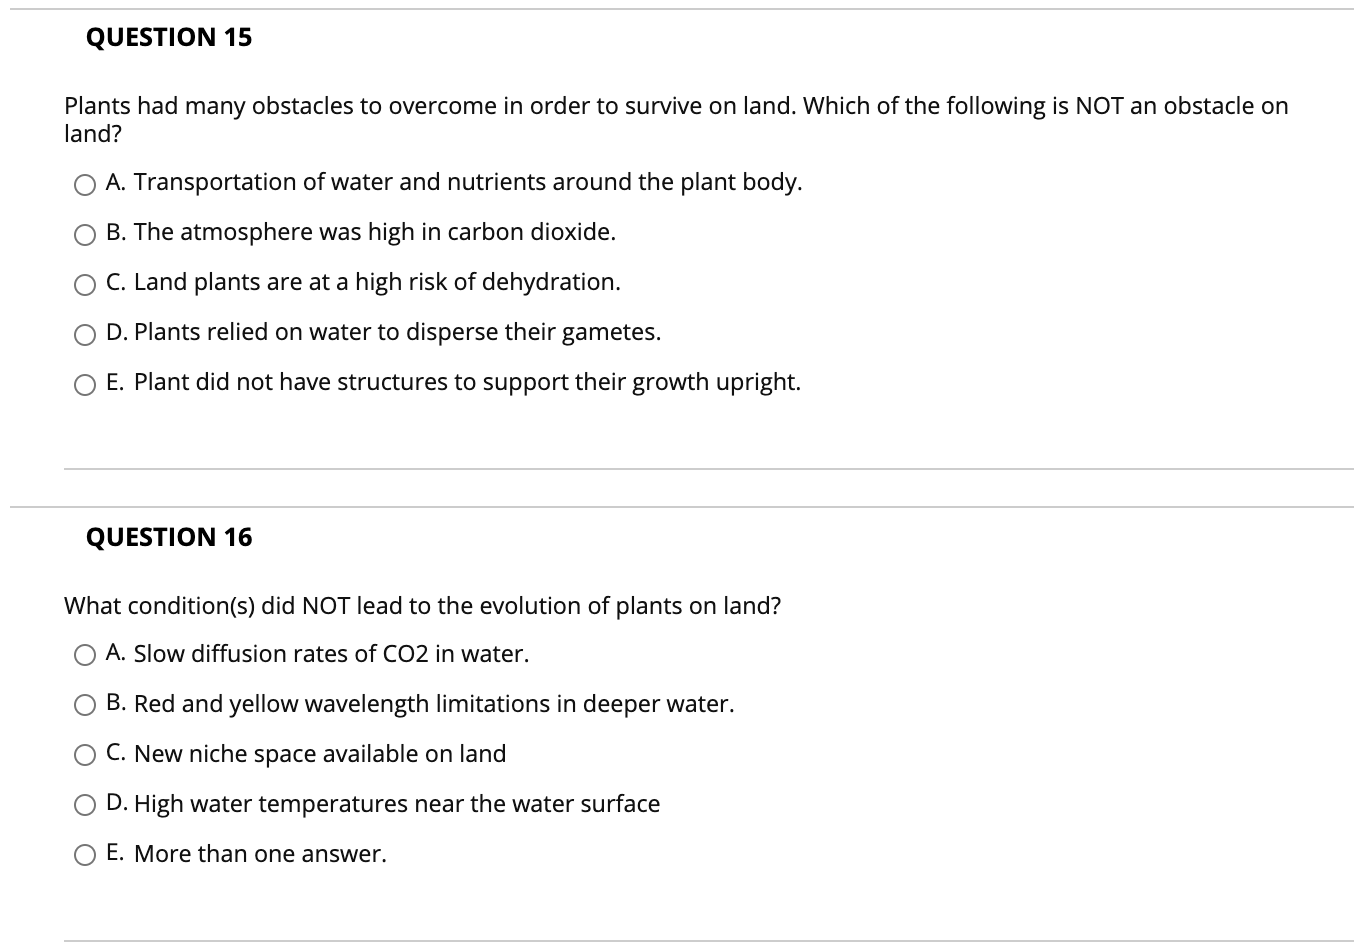Select option B about wavelength limitations

[85, 704]
